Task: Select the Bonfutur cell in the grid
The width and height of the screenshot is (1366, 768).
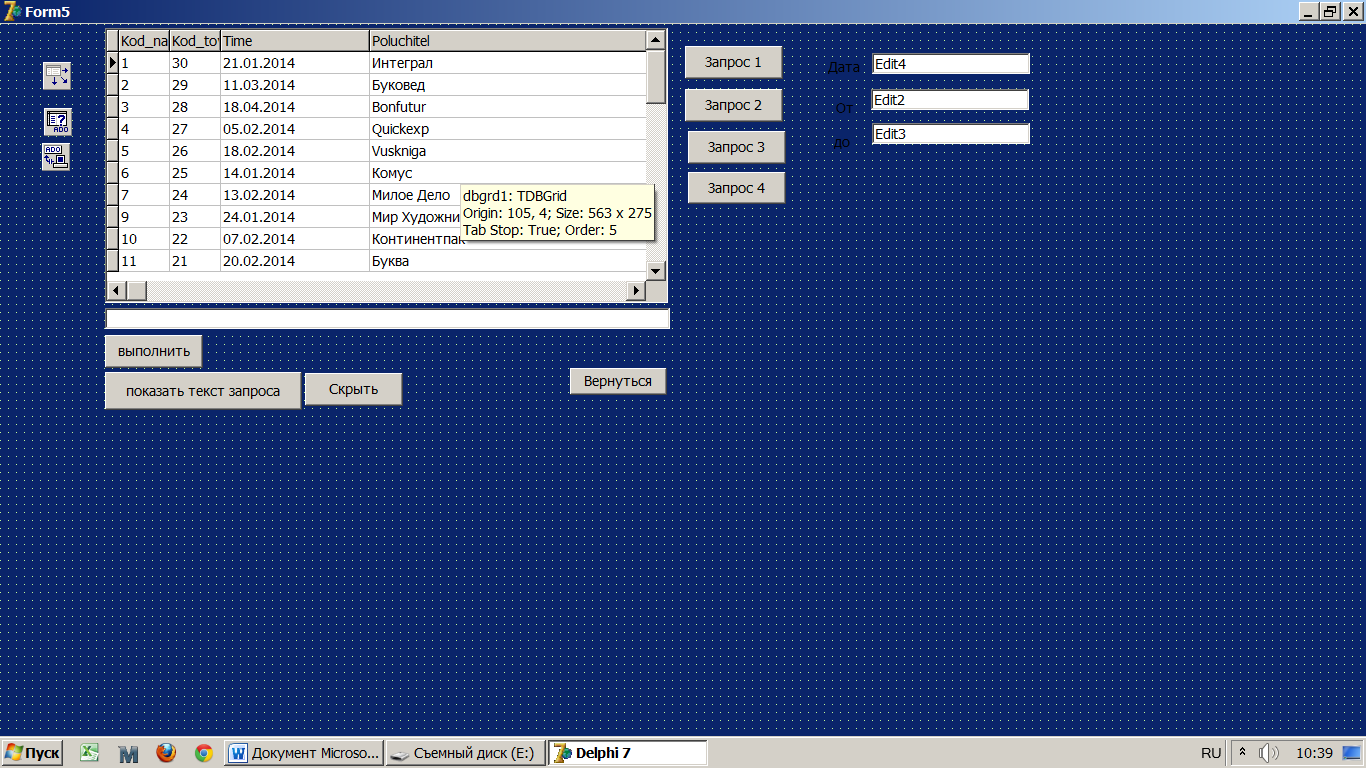Action: [508, 107]
